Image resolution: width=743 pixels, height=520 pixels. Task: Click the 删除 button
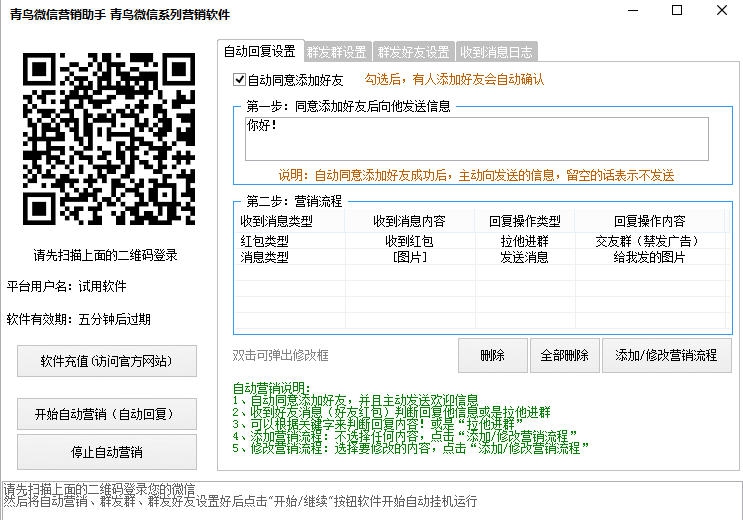[492, 355]
